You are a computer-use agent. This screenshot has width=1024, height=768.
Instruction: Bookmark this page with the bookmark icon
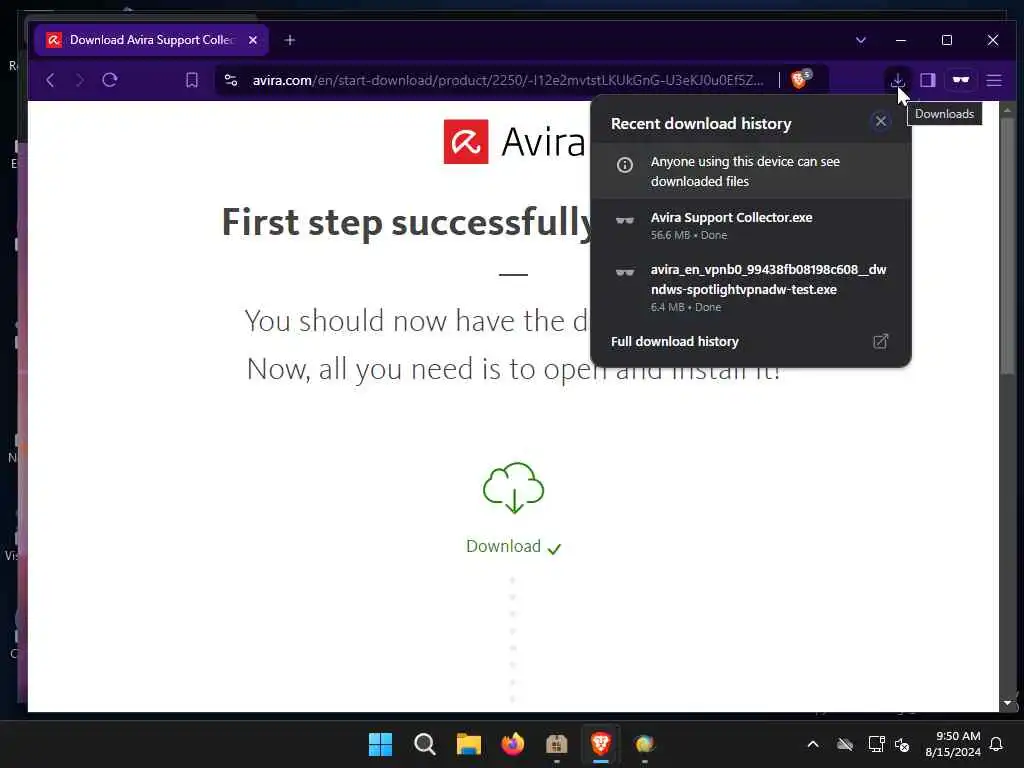point(191,80)
